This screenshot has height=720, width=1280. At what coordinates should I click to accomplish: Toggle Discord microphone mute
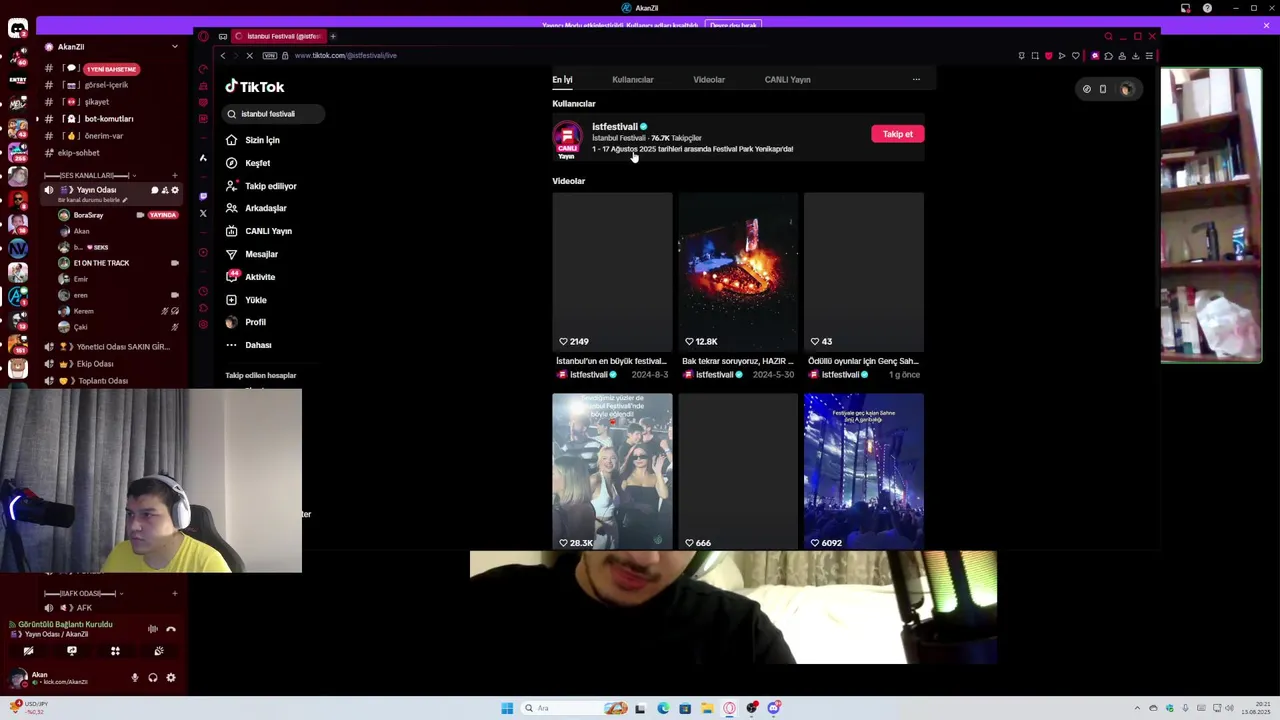coord(135,678)
